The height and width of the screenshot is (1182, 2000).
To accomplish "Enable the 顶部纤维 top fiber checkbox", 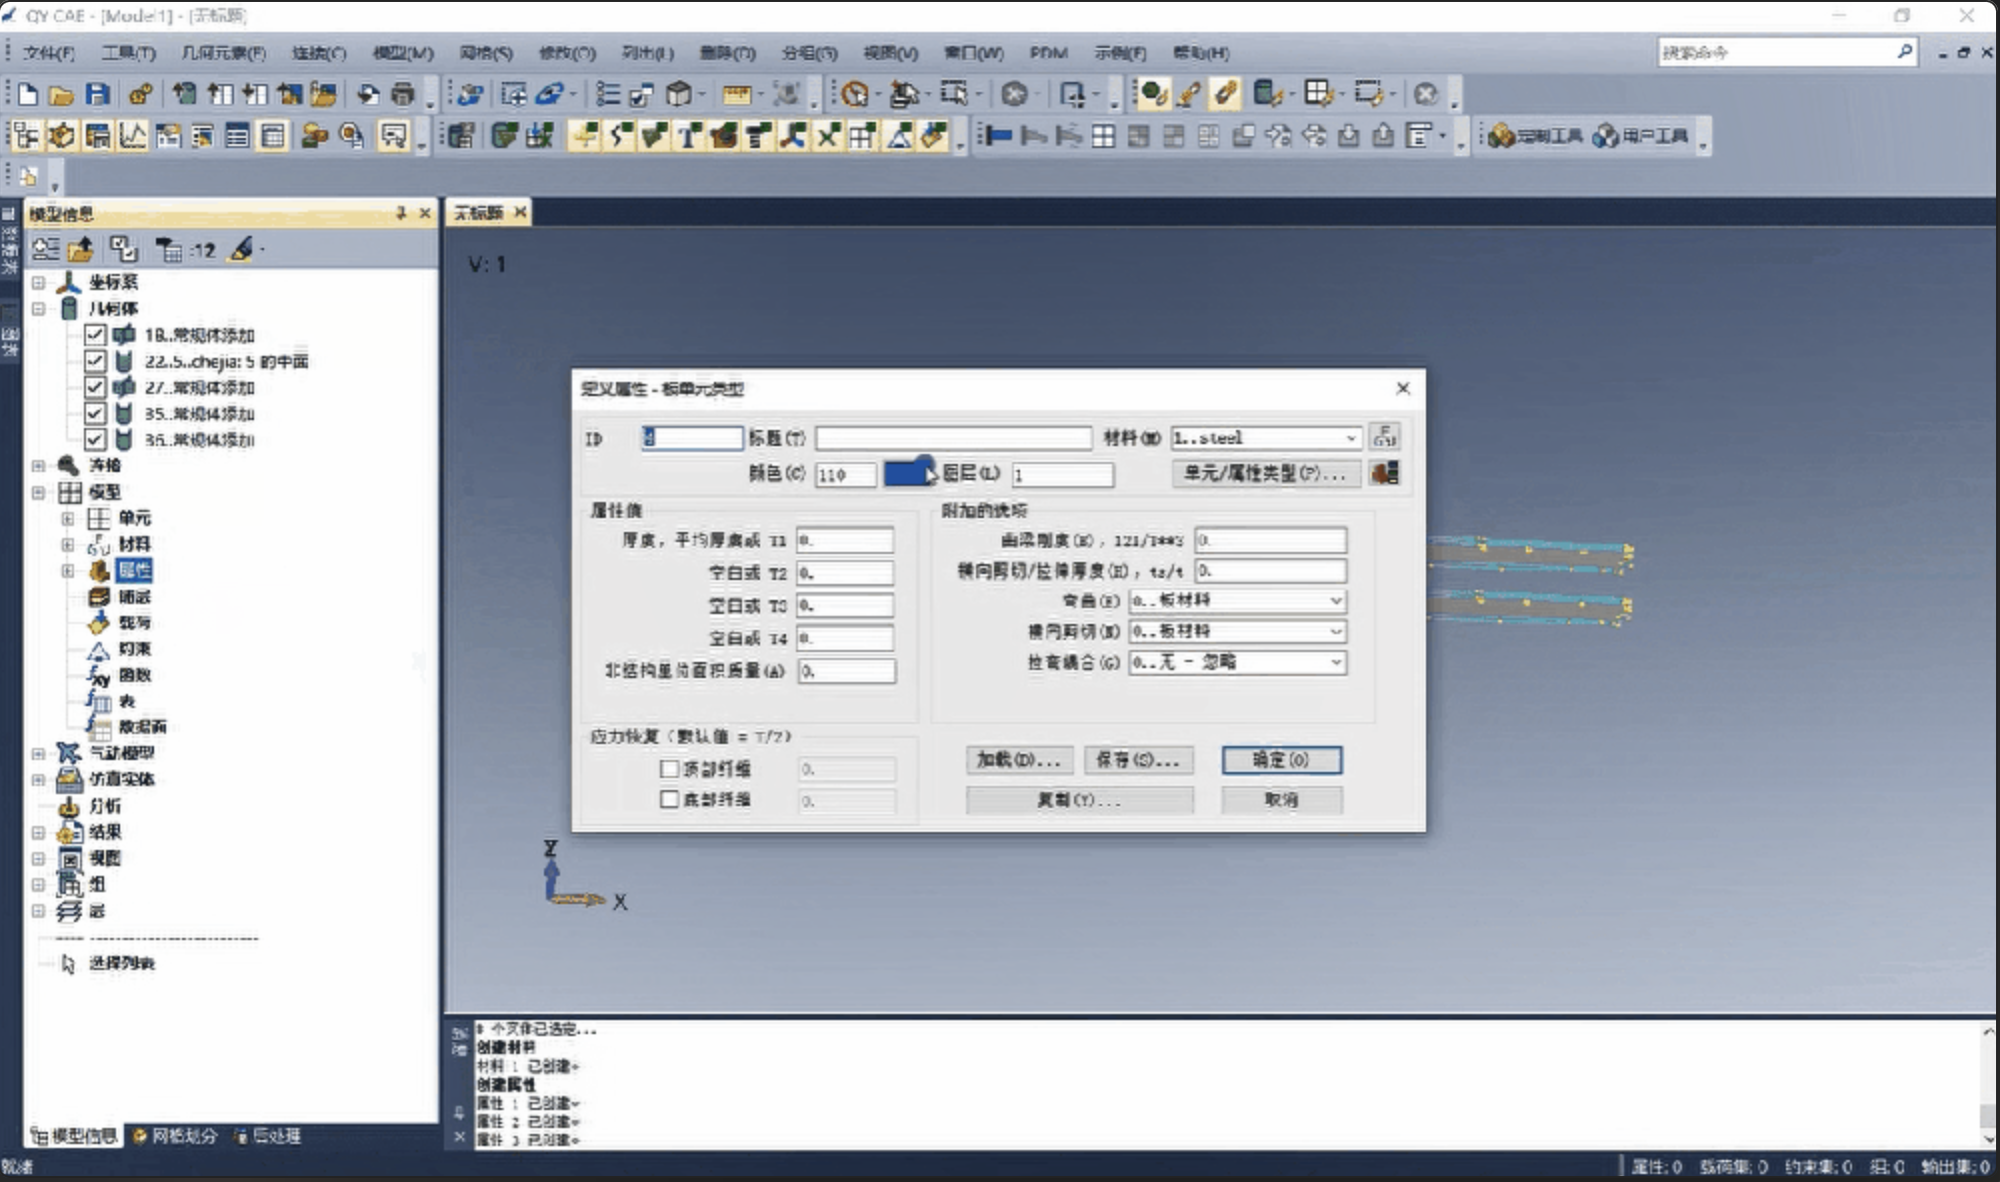I will 670,769.
